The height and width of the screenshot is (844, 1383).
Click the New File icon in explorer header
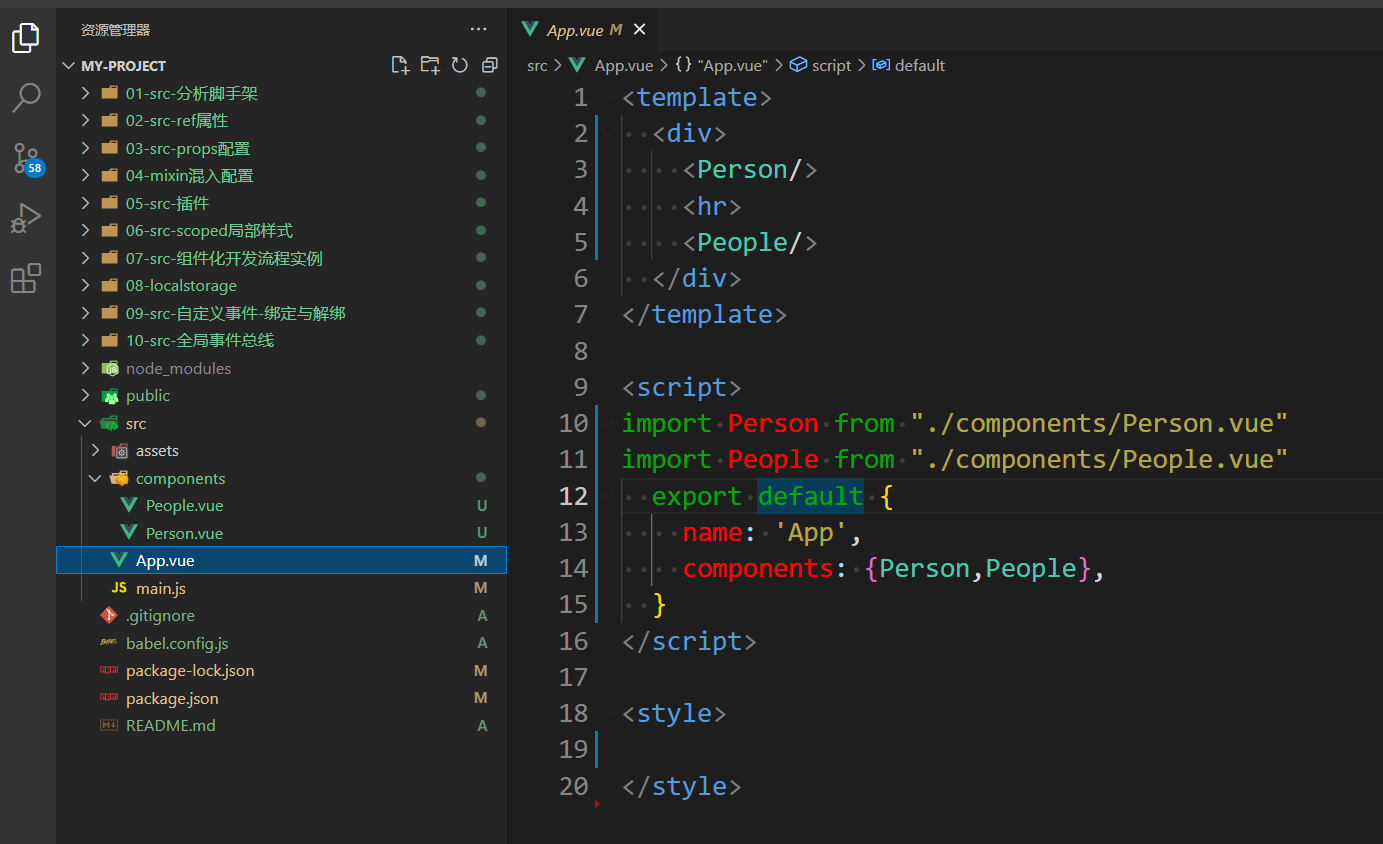(400, 65)
